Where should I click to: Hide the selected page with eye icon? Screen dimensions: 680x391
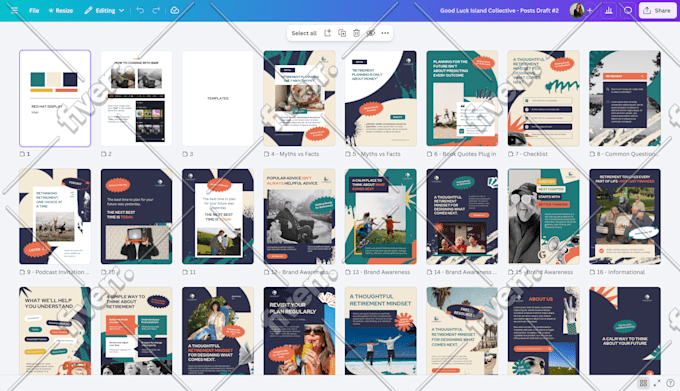(x=371, y=33)
